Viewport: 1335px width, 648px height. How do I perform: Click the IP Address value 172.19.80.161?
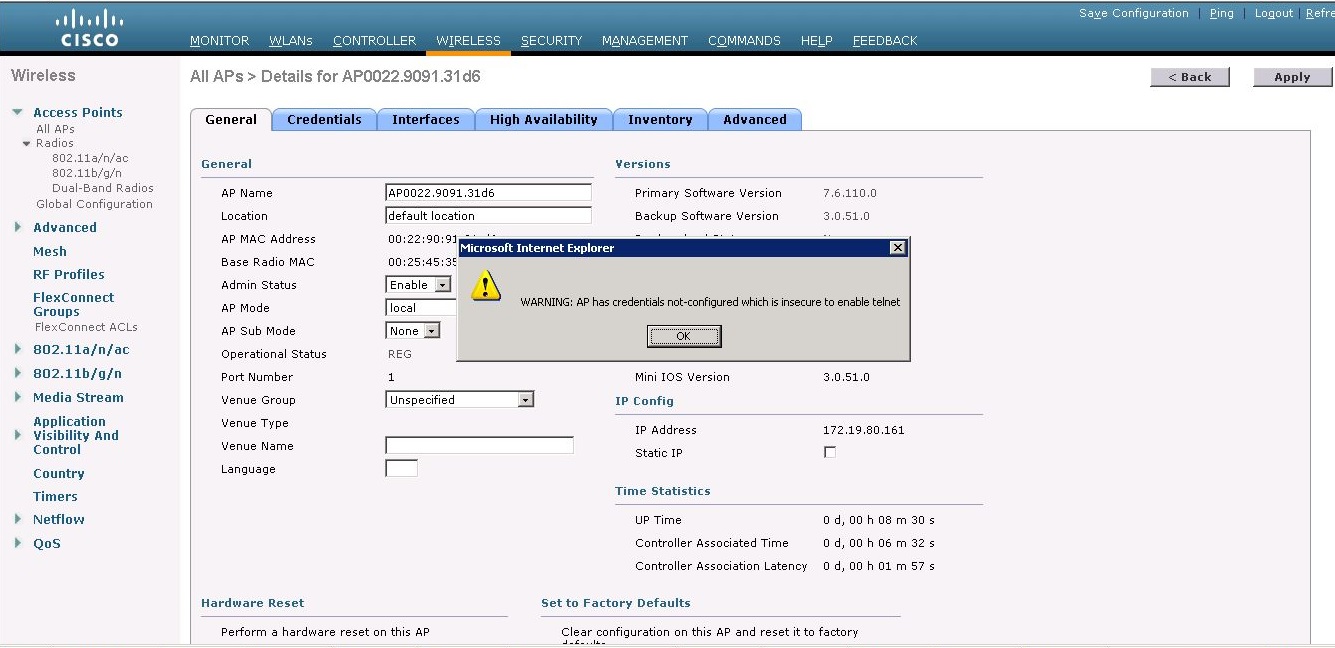point(863,430)
